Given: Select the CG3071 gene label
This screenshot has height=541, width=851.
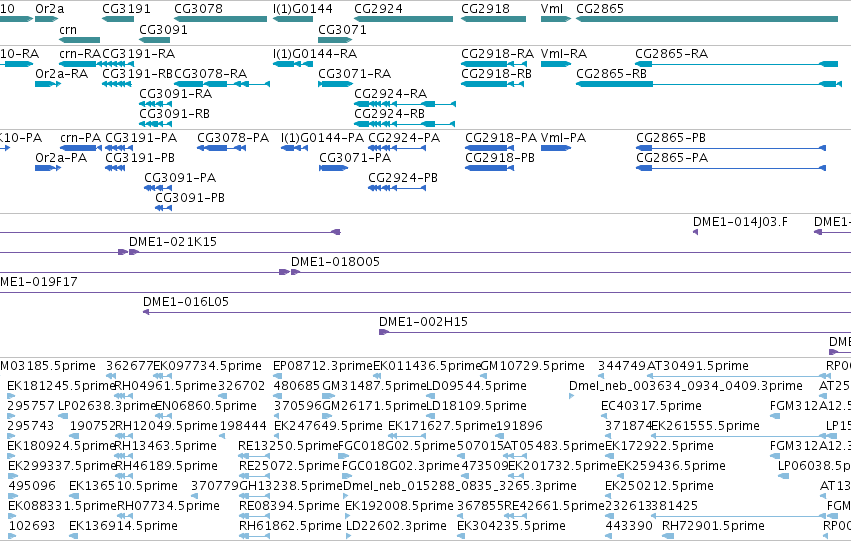Looking at the screenshot, I should coord(342,29).
